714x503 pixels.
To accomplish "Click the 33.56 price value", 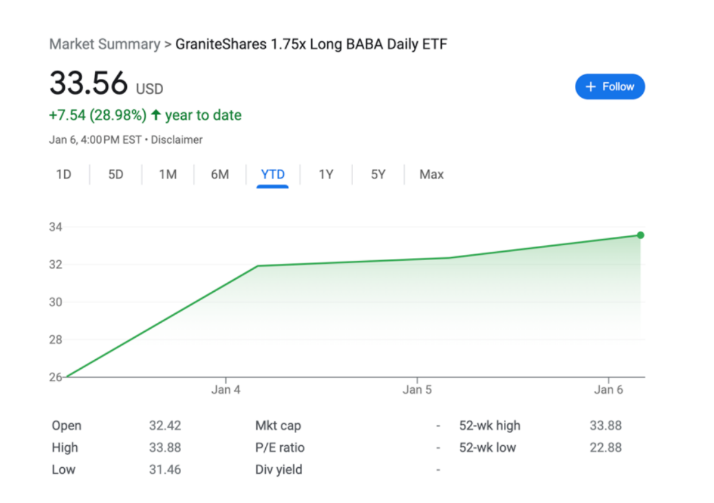I will point(88,83).
